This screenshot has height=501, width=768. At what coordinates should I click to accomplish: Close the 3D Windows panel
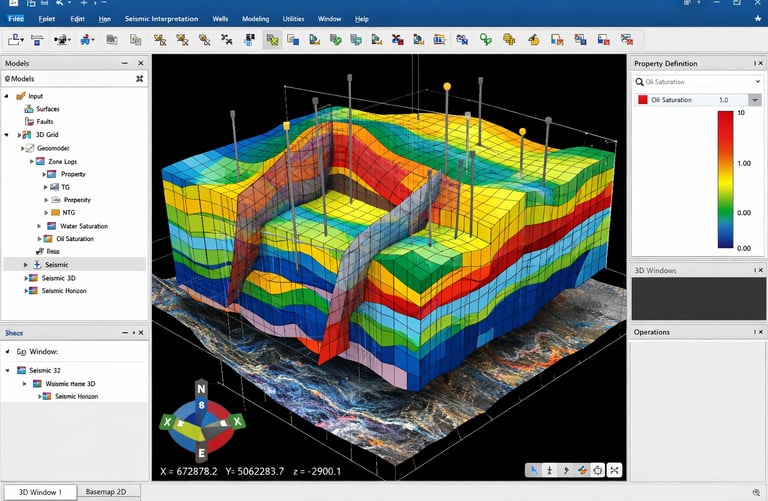[761, 270]
